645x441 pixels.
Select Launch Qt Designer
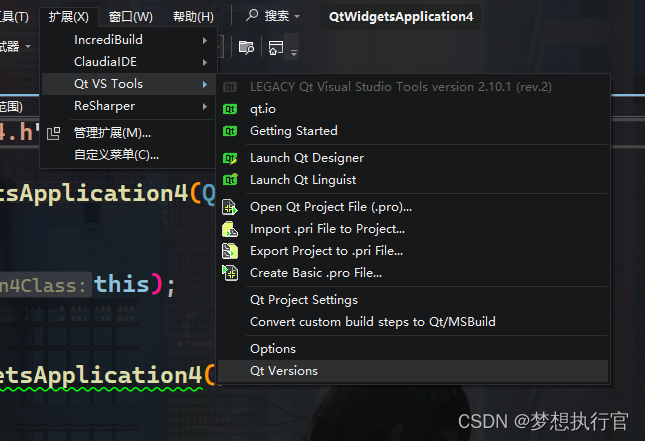click(x=413, y=158)
